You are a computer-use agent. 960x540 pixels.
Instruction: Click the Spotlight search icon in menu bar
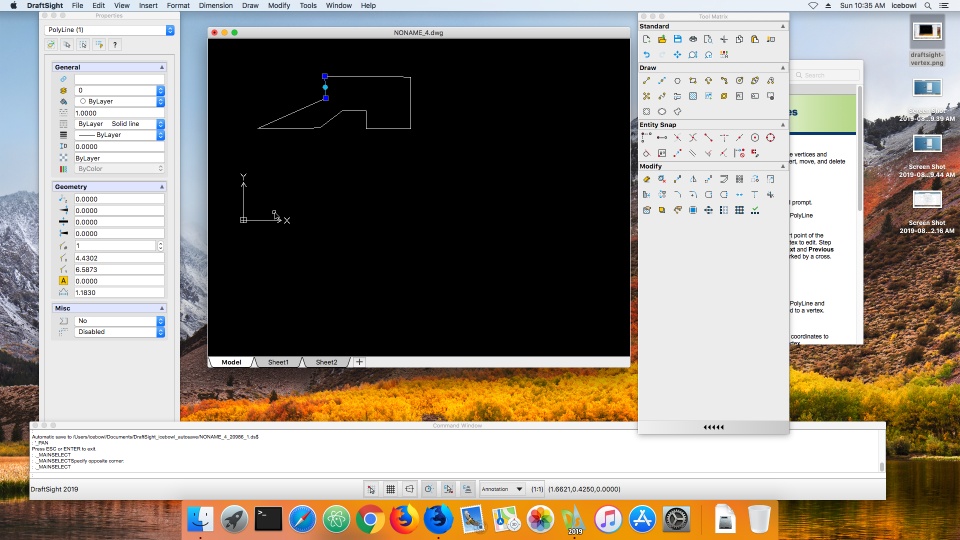928,6
